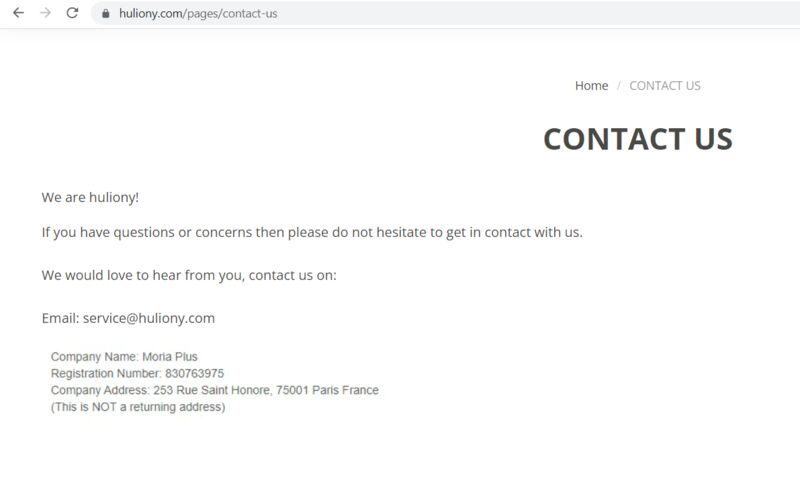Image resolution: width=800 pixels, height=482 pixels.
Task: Click the "Email:" label text
Action: pos(60,318)
